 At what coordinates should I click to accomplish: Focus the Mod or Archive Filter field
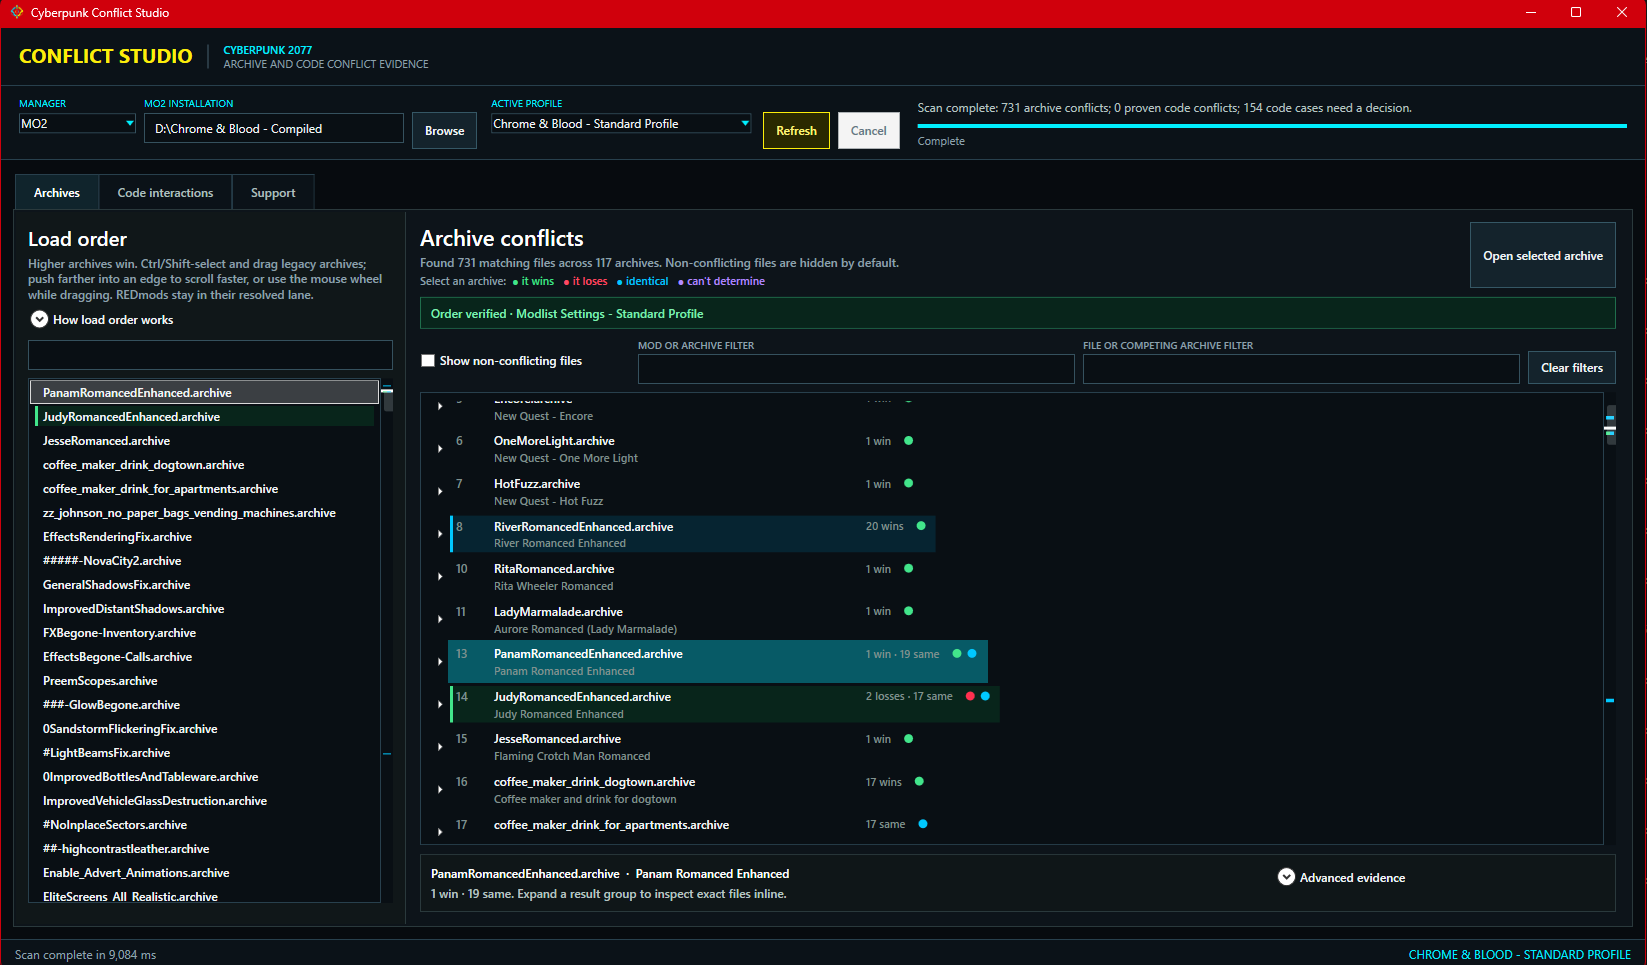pyautogui.click(x=856, y=368)
